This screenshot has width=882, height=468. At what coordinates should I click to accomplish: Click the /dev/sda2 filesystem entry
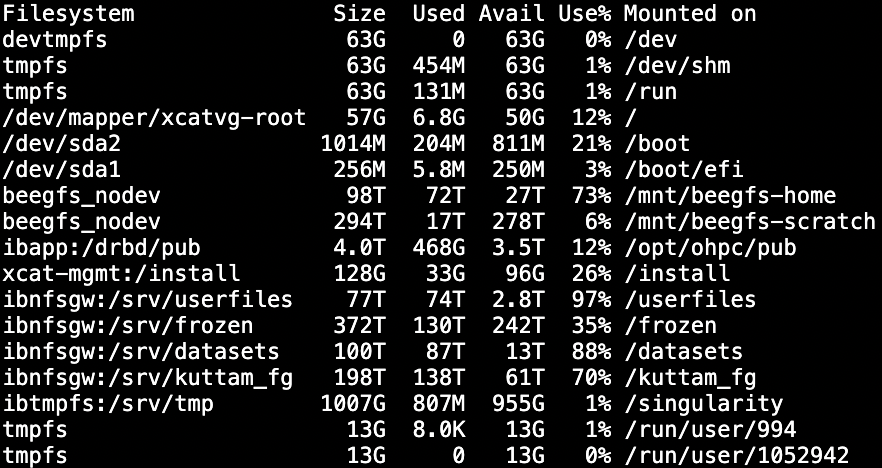coord(62,144)
